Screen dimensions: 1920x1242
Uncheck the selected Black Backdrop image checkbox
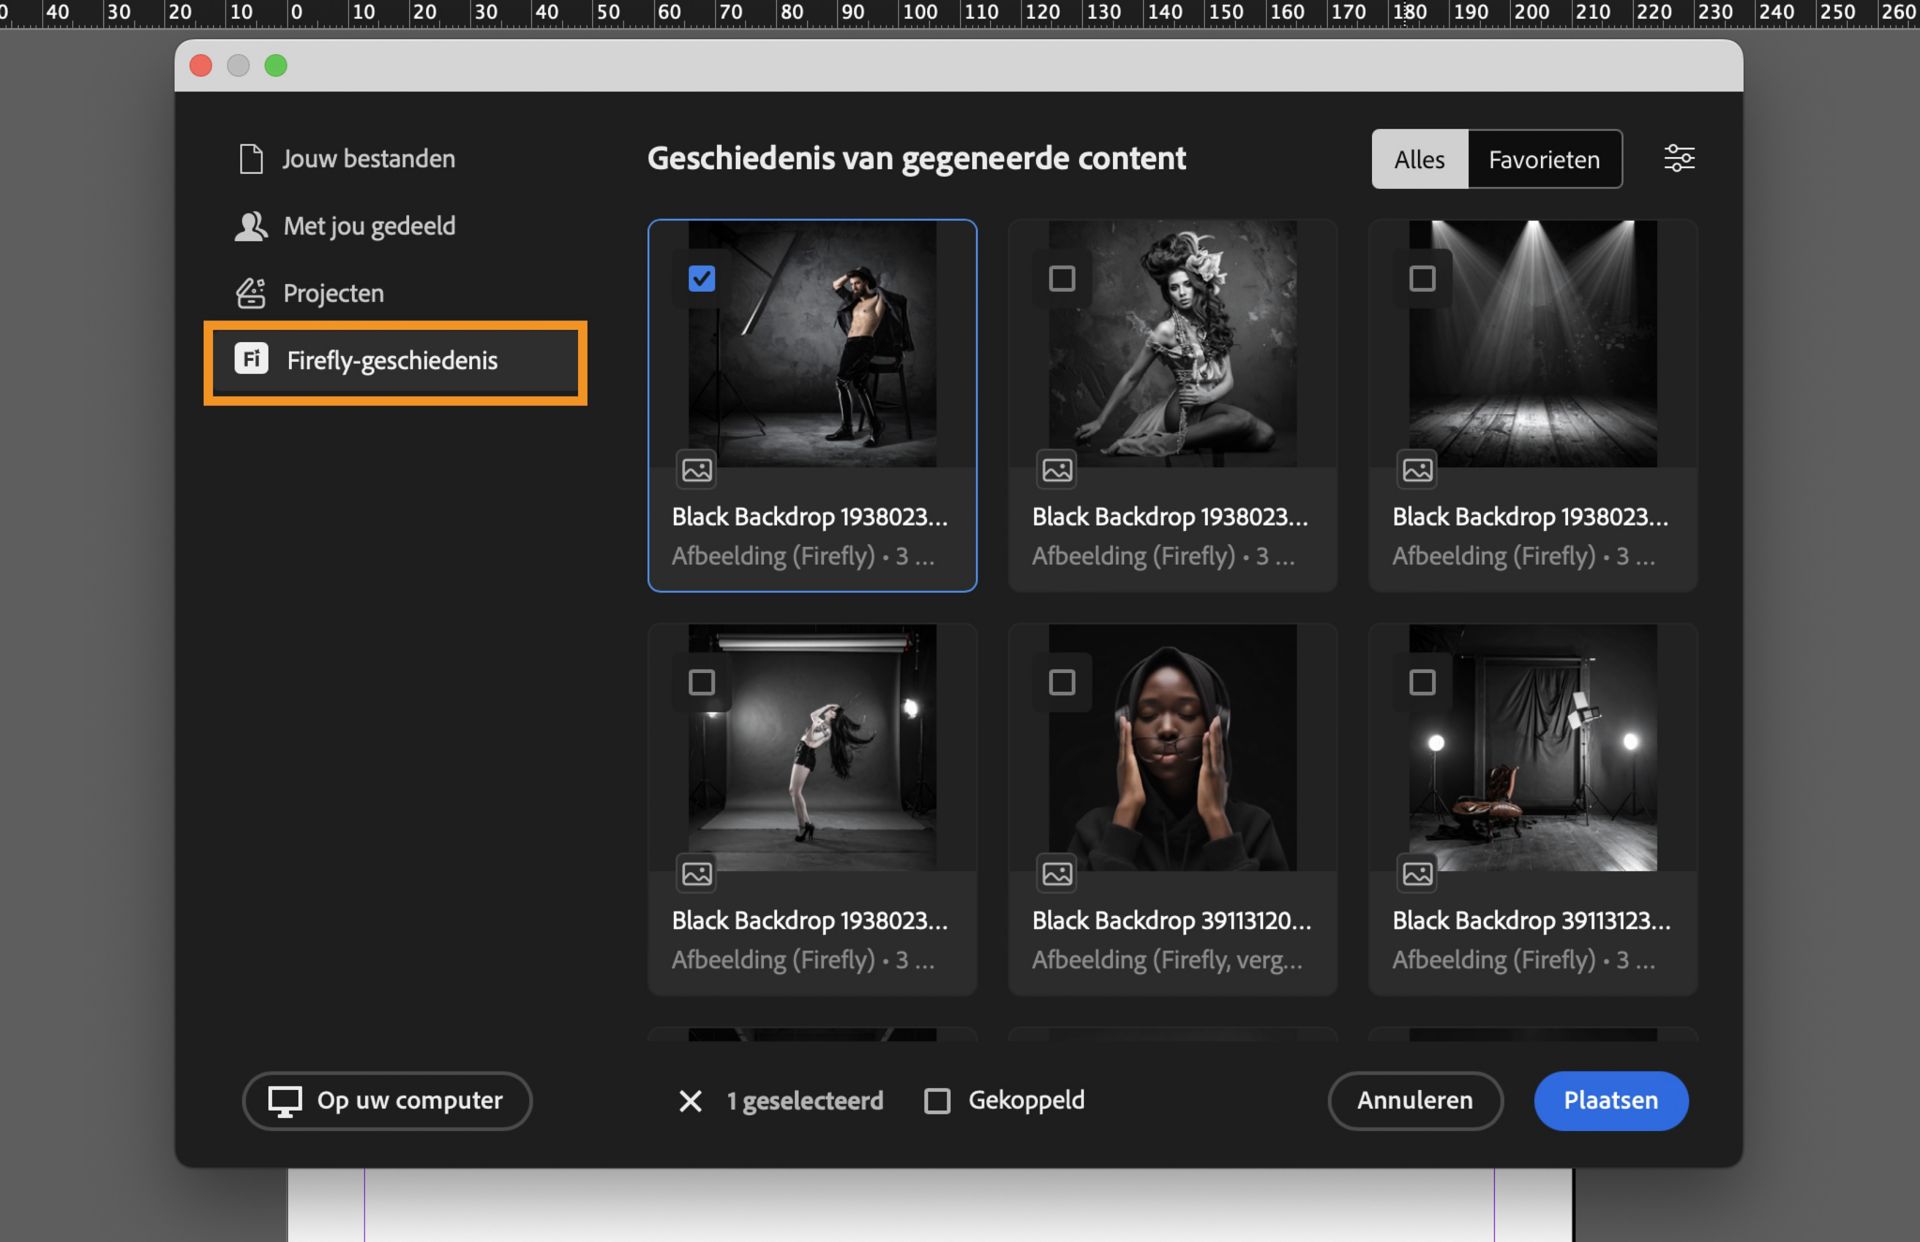pos(702,278)
